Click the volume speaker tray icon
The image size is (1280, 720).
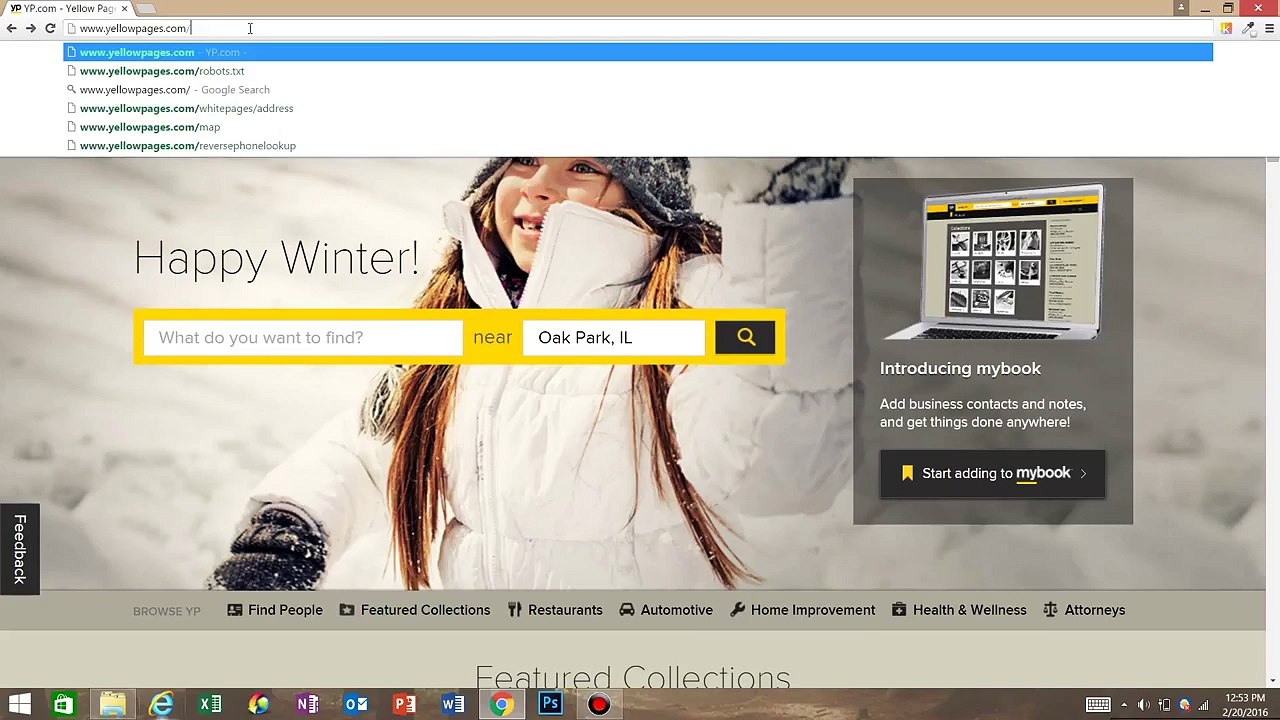tap(1144, 705)
